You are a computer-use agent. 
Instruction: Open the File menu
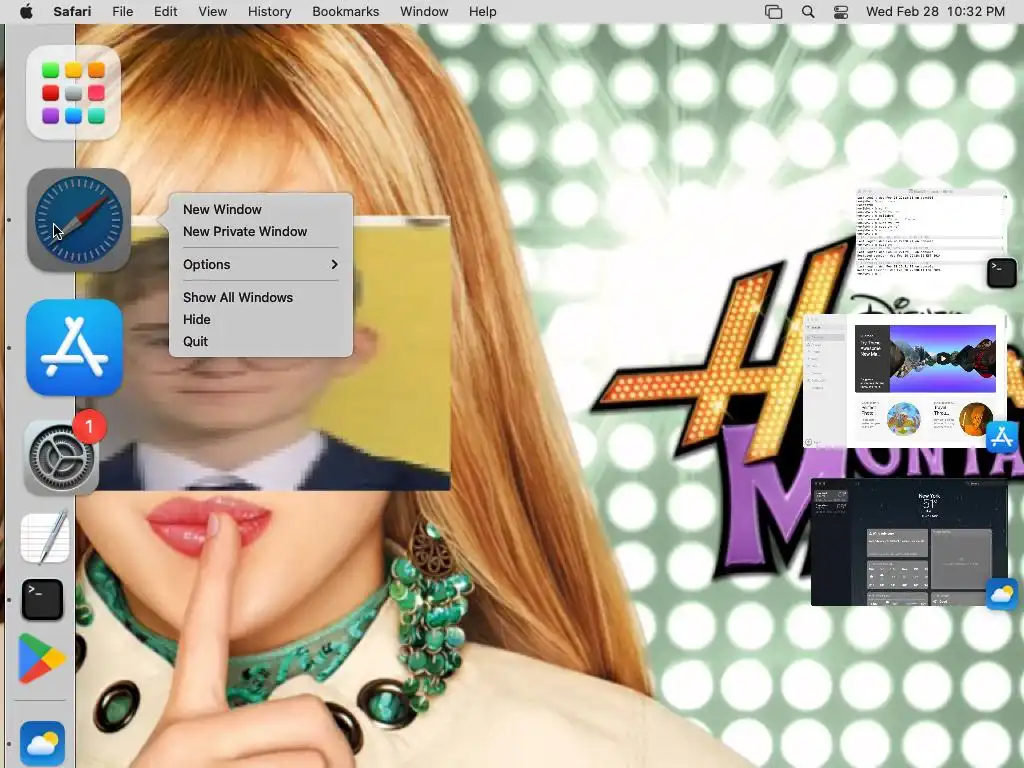click(123, 12)
